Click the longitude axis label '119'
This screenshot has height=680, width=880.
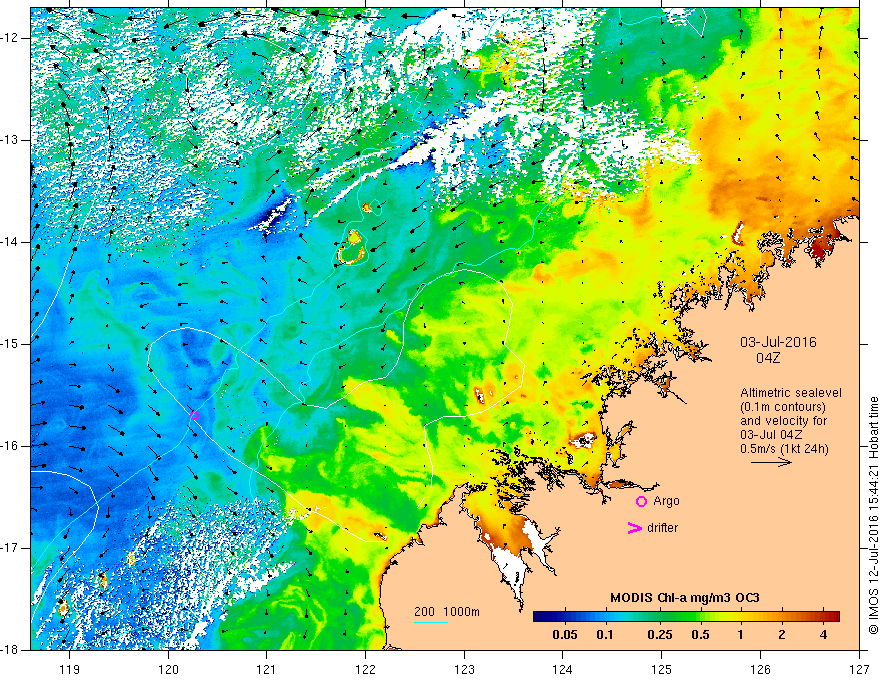tap(69, 669)
